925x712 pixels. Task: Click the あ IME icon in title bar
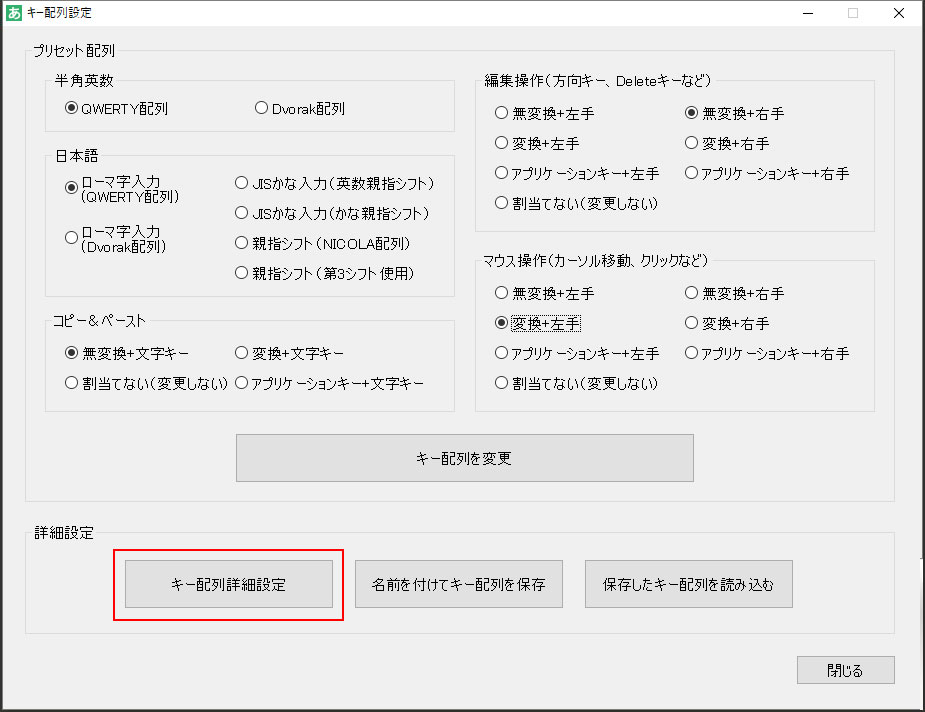[14, 13]
